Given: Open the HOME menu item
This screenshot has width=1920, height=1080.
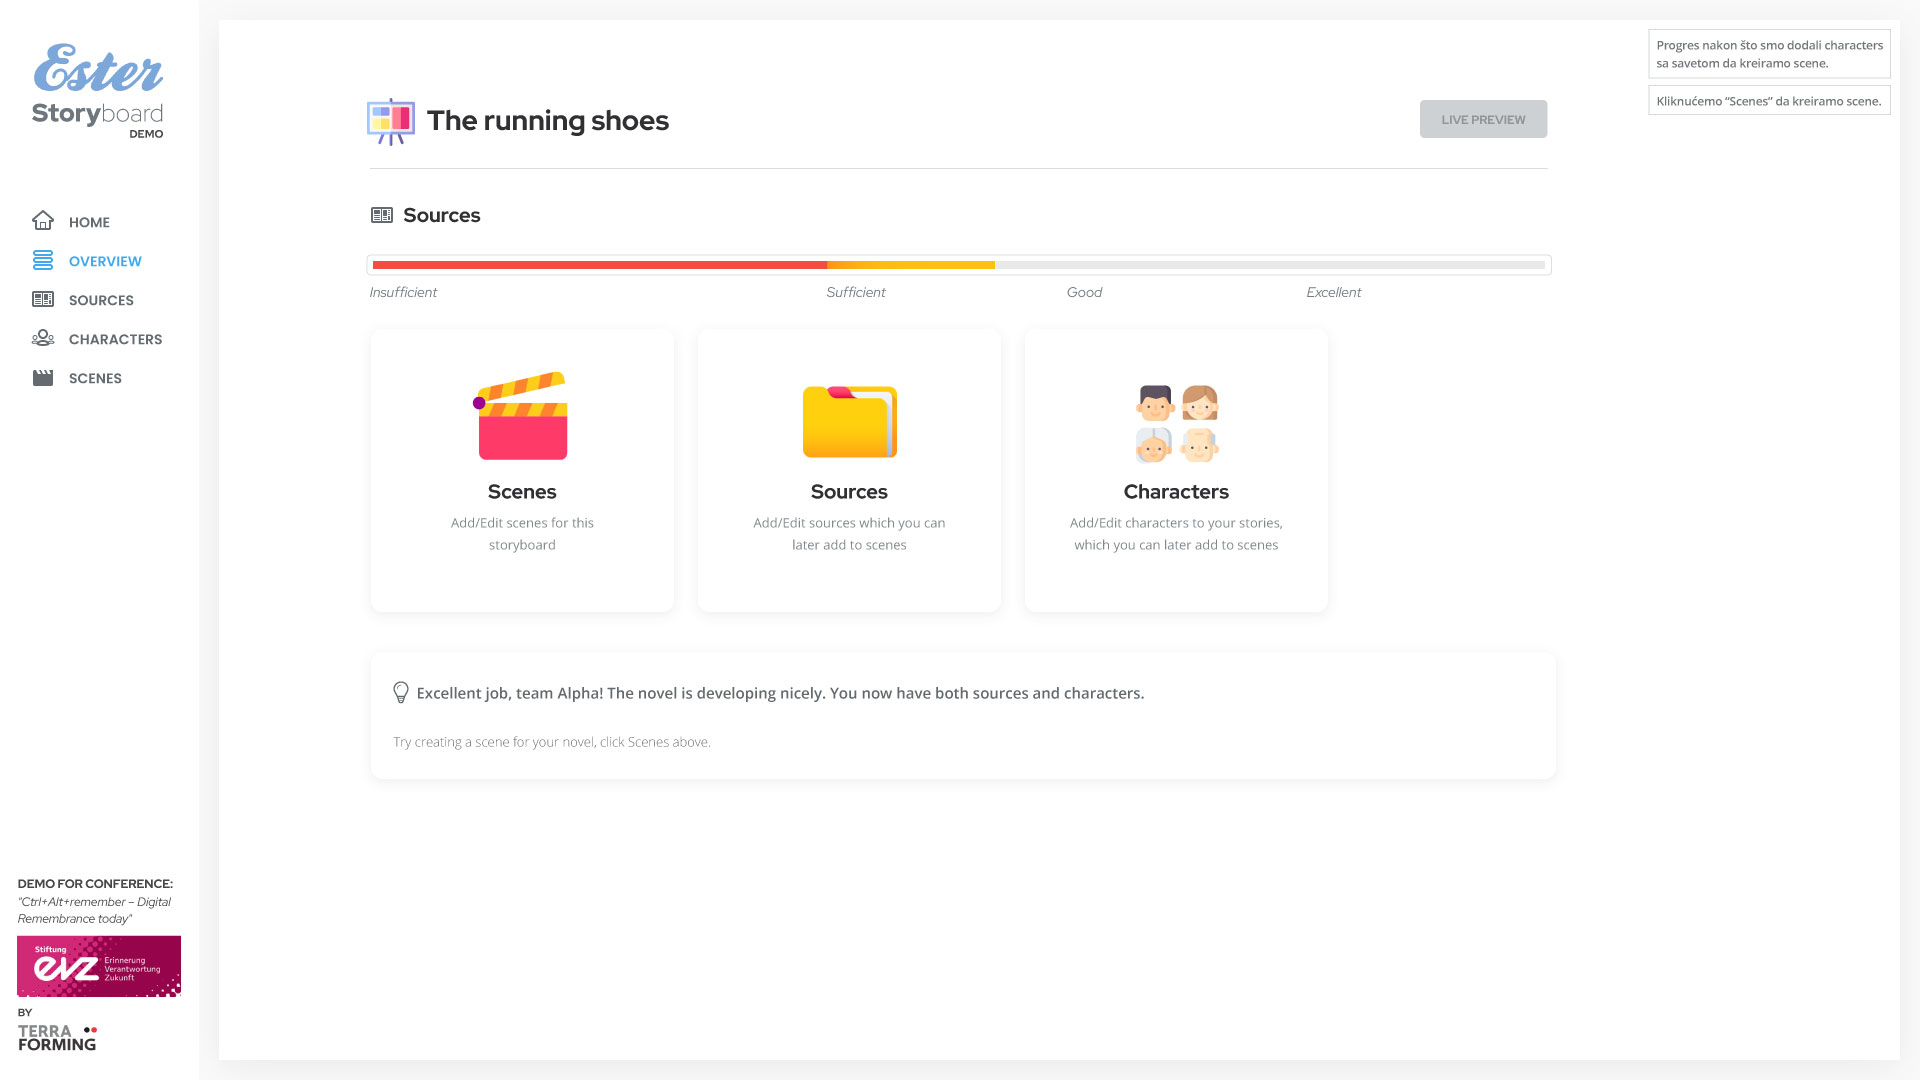Looking at the screenshot, I should click(89, 222).
